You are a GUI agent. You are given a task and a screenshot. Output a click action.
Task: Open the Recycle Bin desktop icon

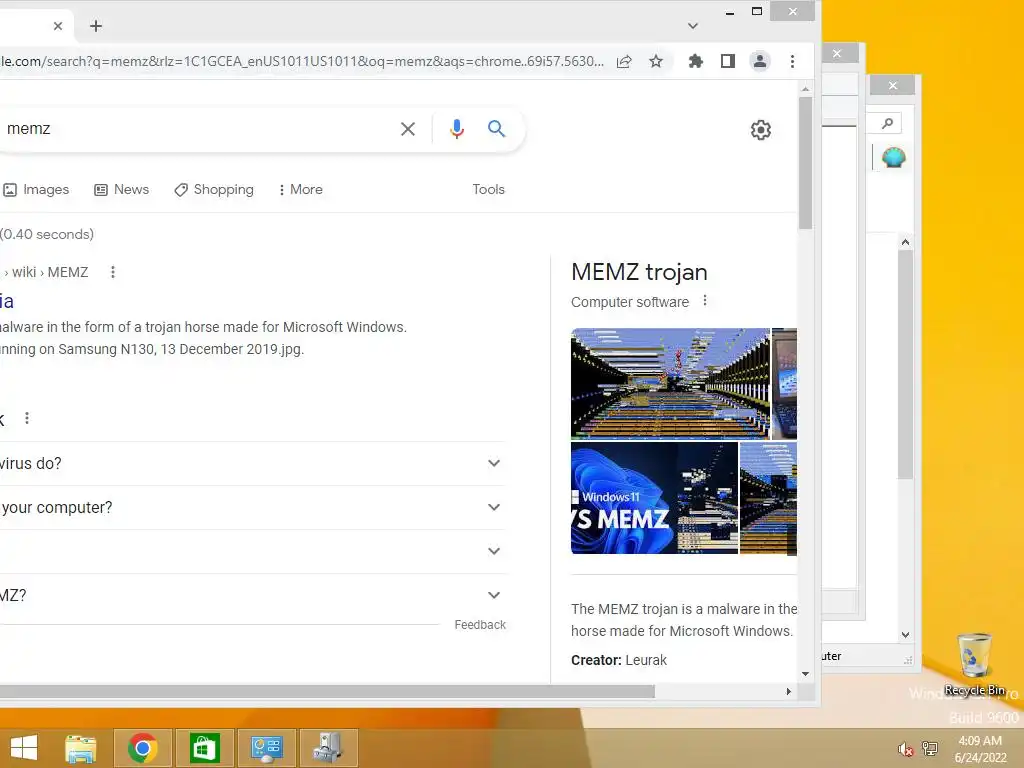[974, 664]
